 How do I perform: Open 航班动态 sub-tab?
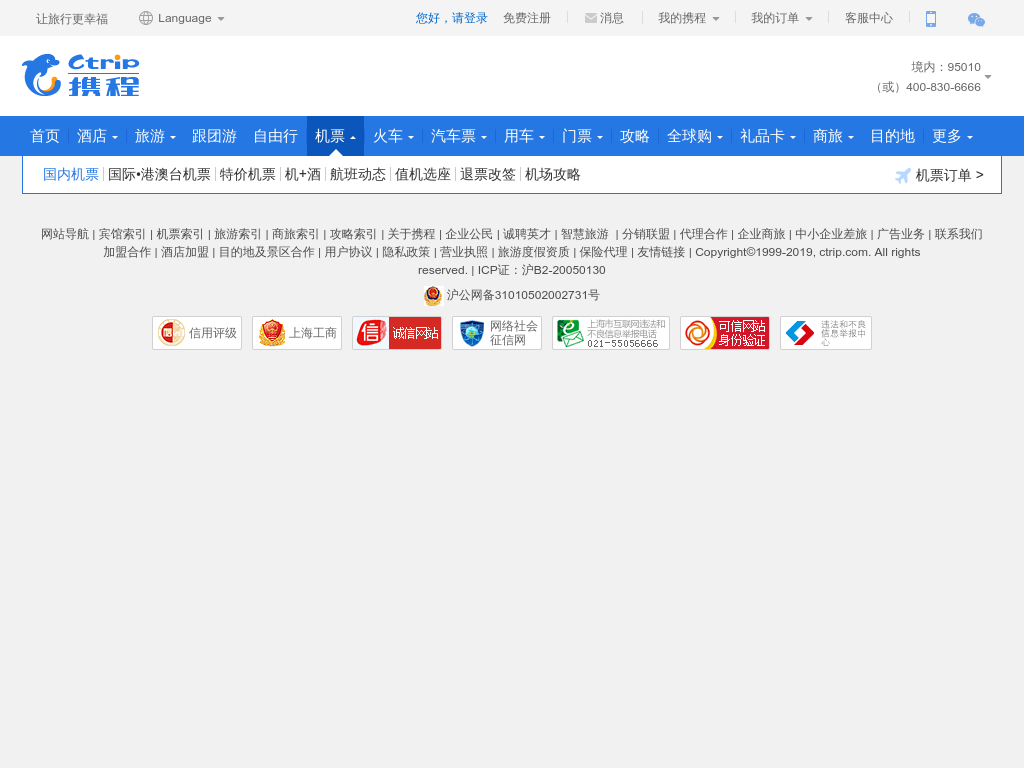358,174
